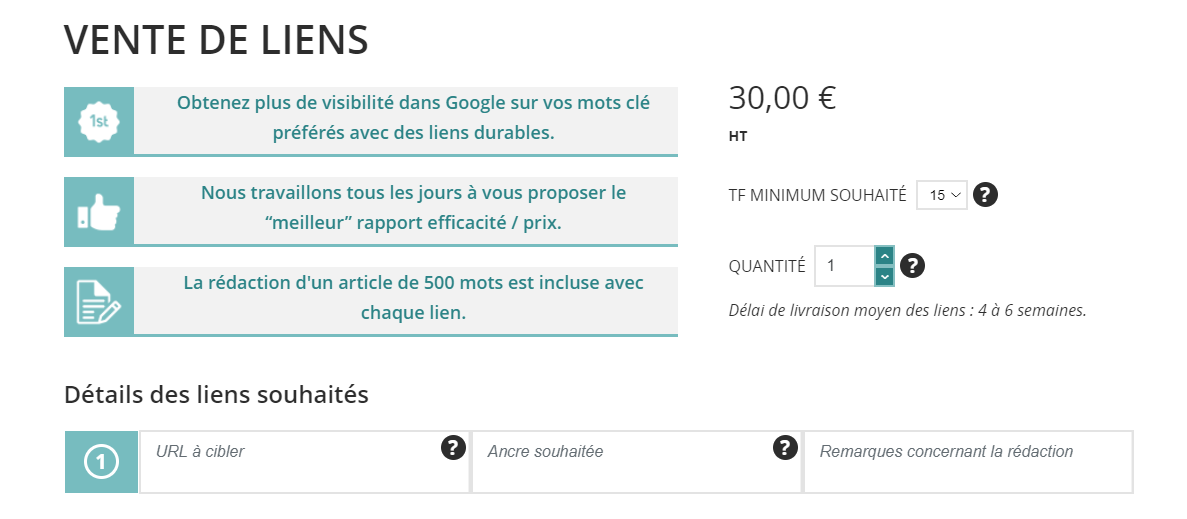This screenshot has width=1187, height=519.
Task: Focus the Remarques concernant la rédaction field
Action: click(x=968, y=463)
